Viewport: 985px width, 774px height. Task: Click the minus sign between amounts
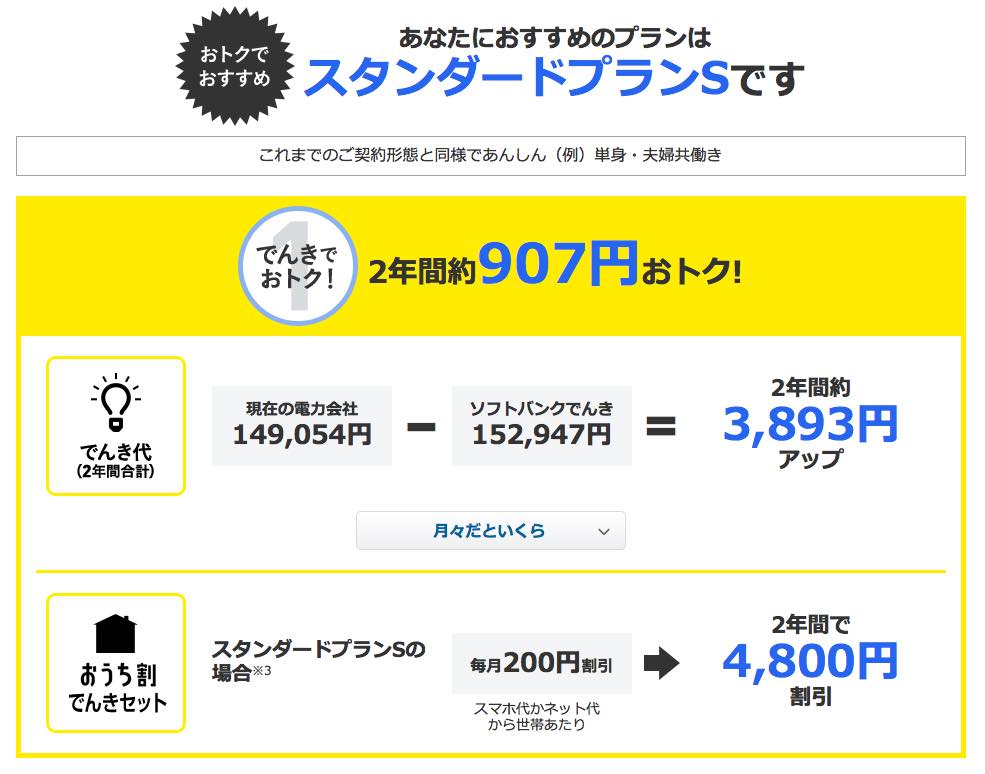pos(422,427)
